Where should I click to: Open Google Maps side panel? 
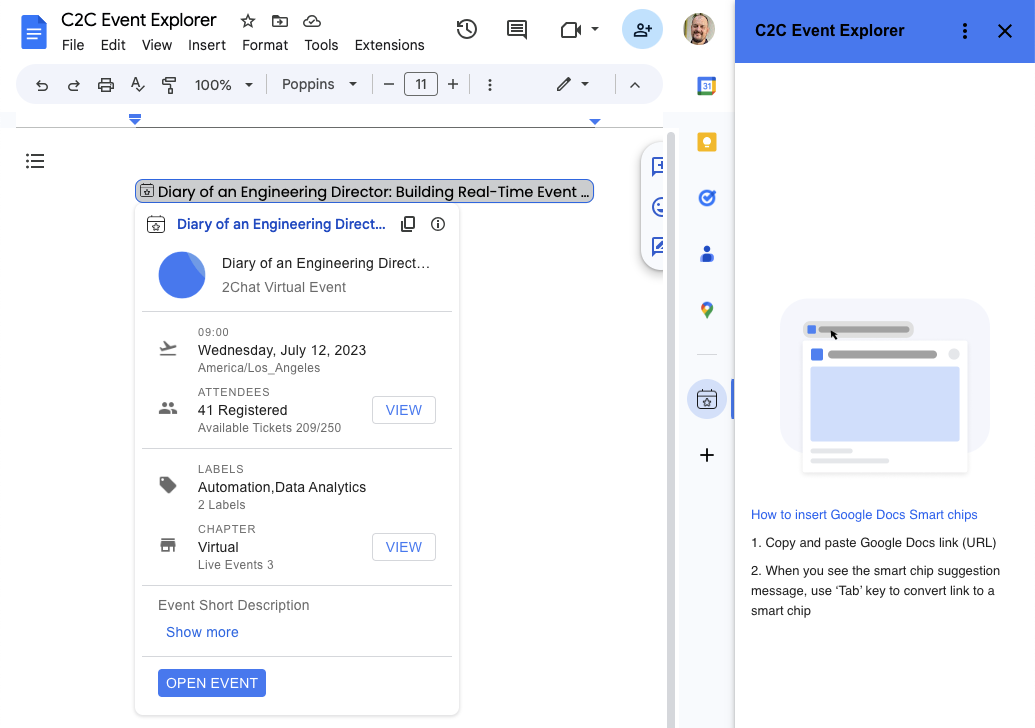(x=707, y=310)
